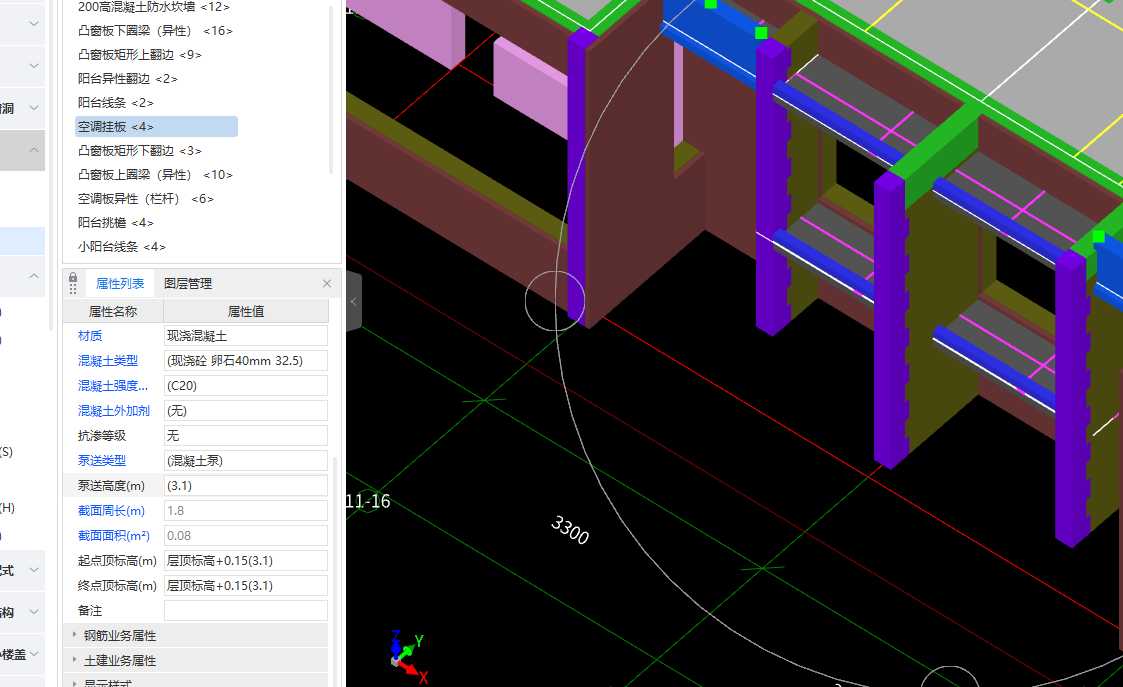Click the blue 混凝土类型 property name
Viewport: 1123px width, 687px height.
click(108, 361)
